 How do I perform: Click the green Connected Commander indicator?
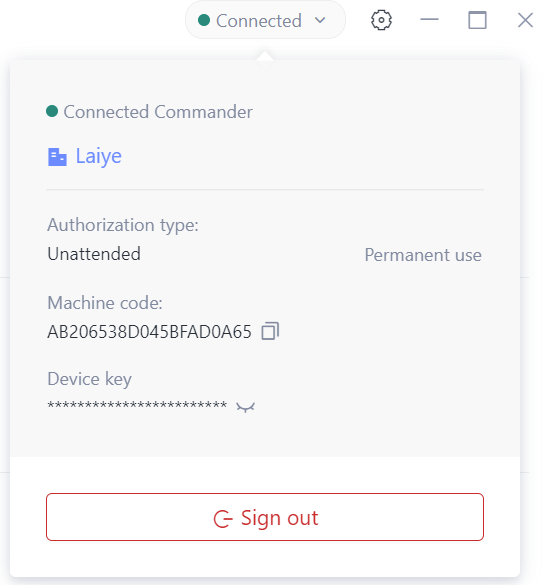click(52, 111)
